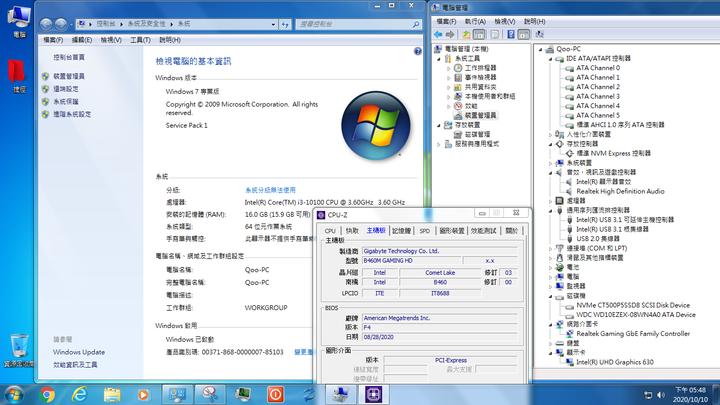Open Windows Explorer folder from taskbar
This screenshot has width=720, height=405.
[x=112, y=394]
